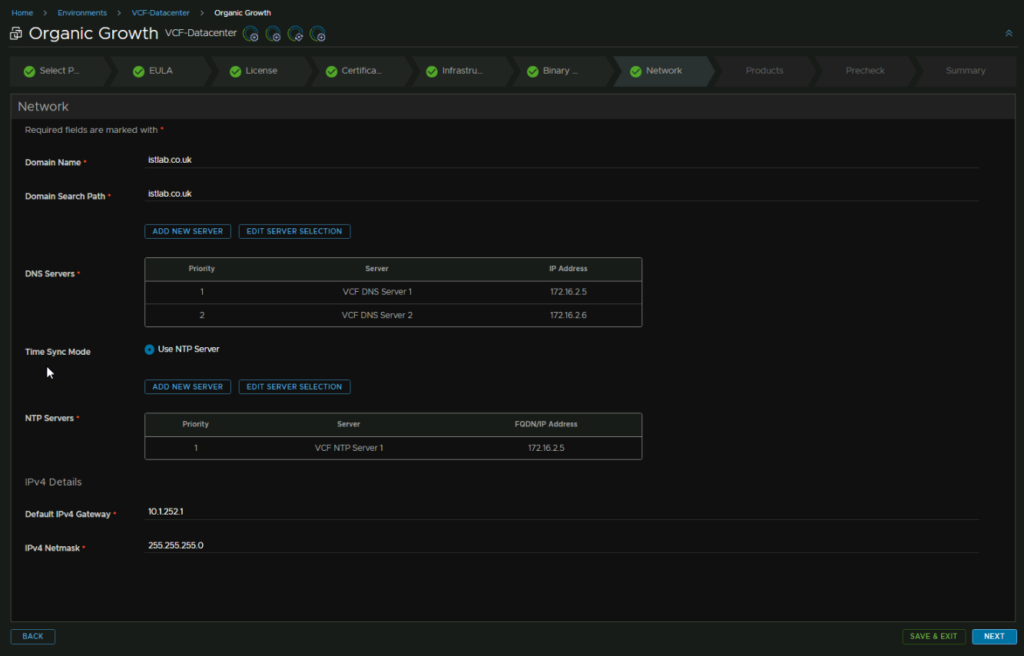Image resolution: width=1024 pixels, height=656 pixels.
Task: Click the product icon with the gear badge
Action: click(295, 34)
